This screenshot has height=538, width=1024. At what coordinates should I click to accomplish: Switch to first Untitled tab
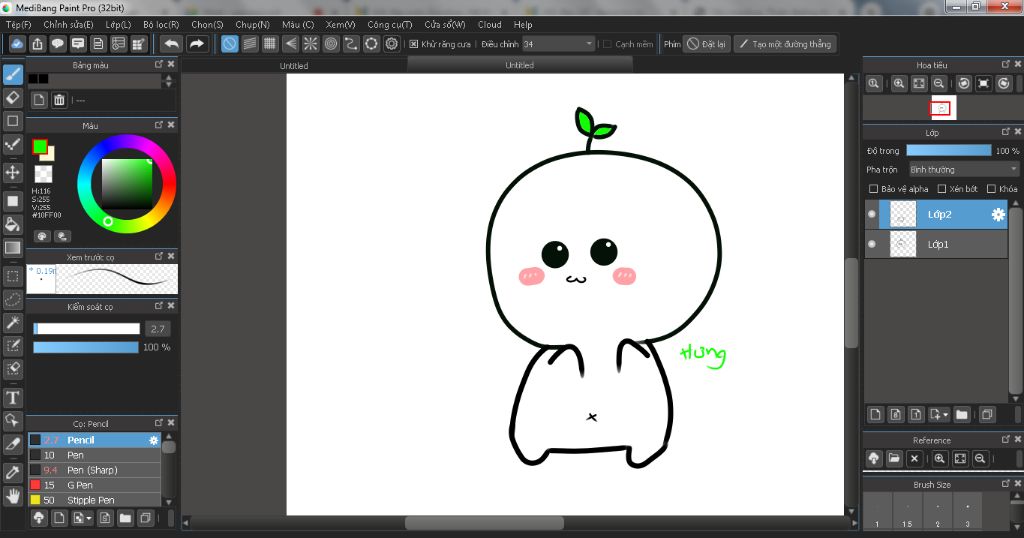(x=294, y=65)
